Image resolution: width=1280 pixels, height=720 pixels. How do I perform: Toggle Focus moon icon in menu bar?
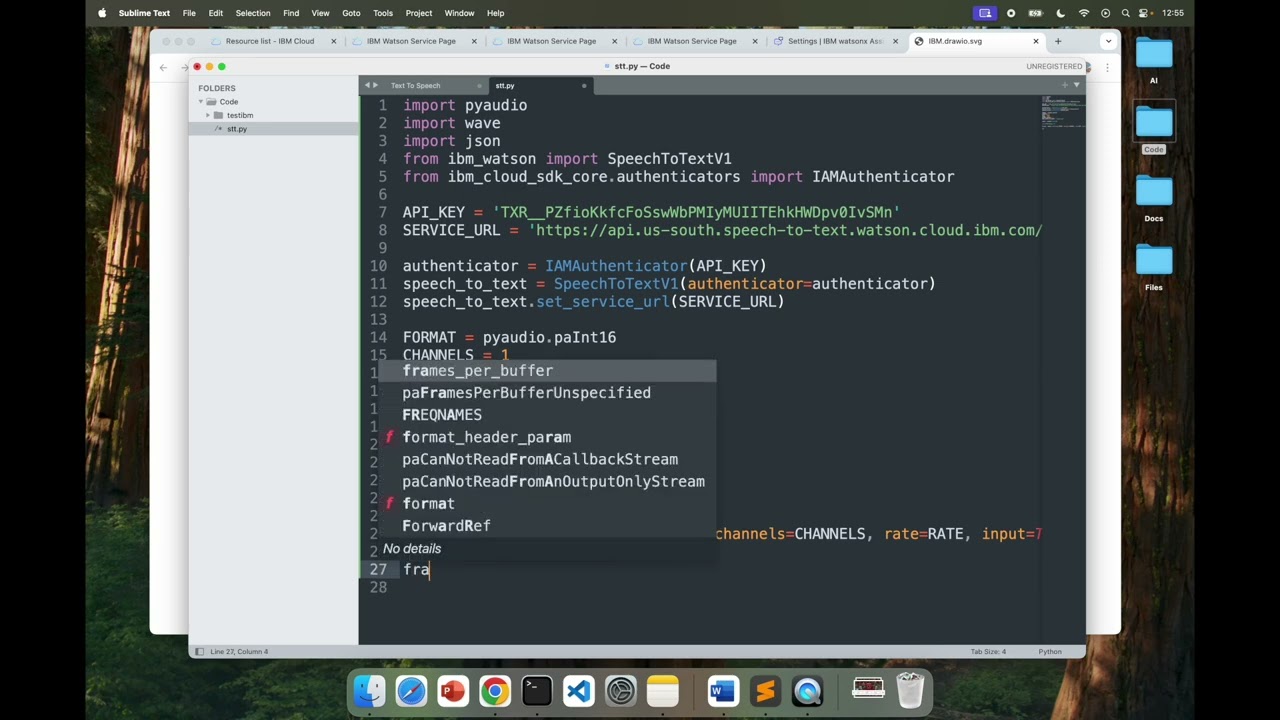(1061, 13)
